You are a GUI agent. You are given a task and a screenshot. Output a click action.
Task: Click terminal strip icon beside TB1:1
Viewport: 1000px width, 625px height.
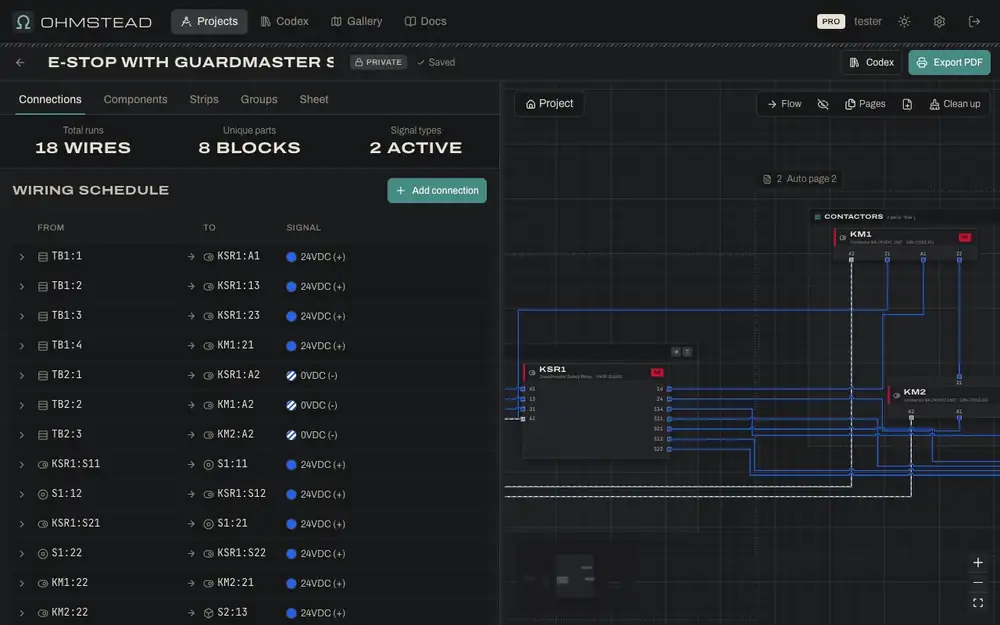coord(43,257)
